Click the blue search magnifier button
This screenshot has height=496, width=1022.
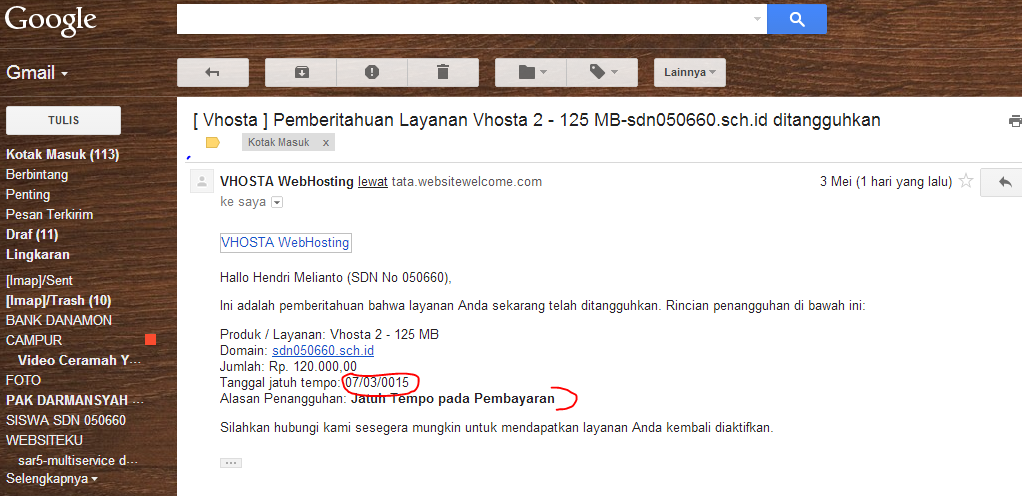click(x=796, y=19)
